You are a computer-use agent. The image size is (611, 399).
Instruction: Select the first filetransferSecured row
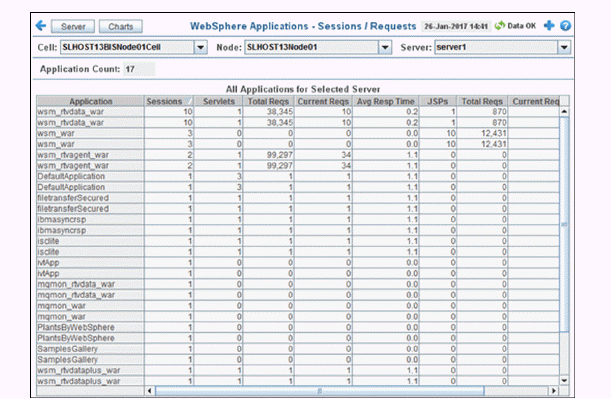298,198
